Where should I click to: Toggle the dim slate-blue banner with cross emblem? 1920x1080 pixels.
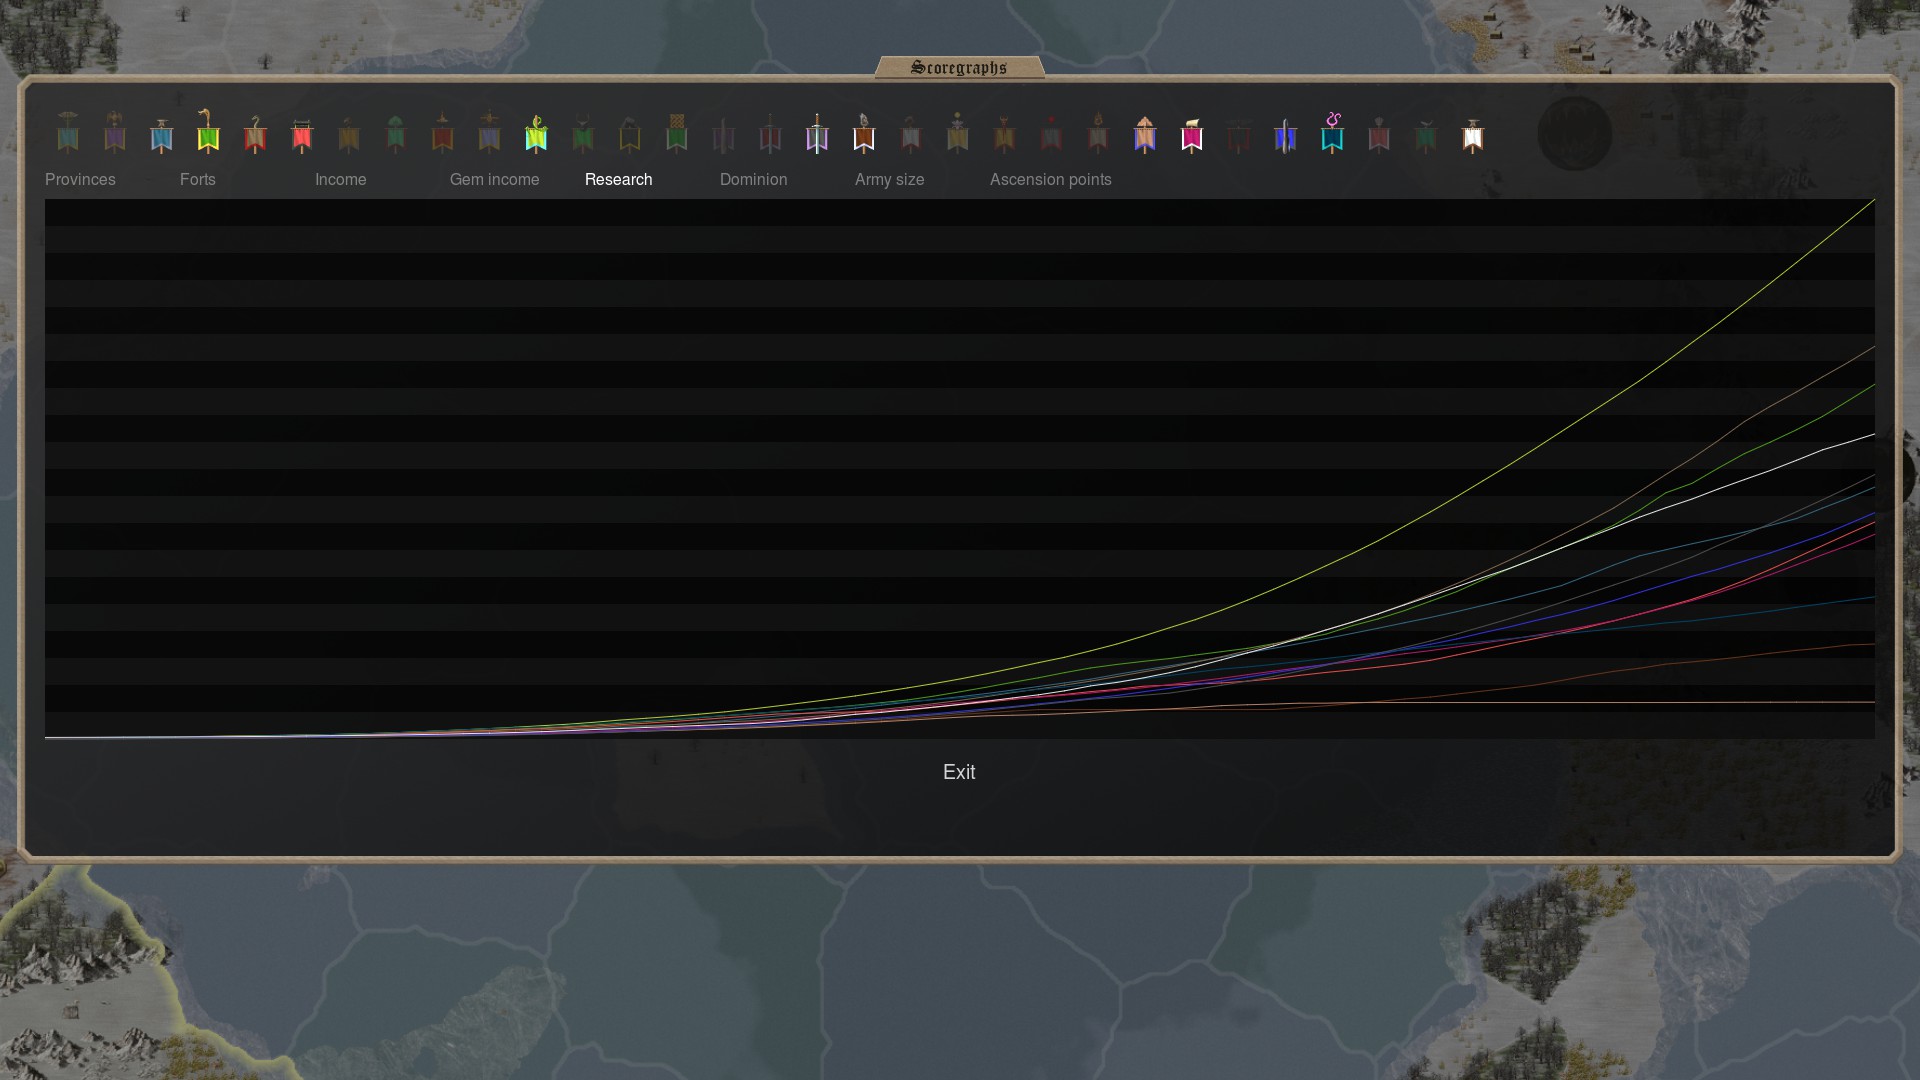489,132
